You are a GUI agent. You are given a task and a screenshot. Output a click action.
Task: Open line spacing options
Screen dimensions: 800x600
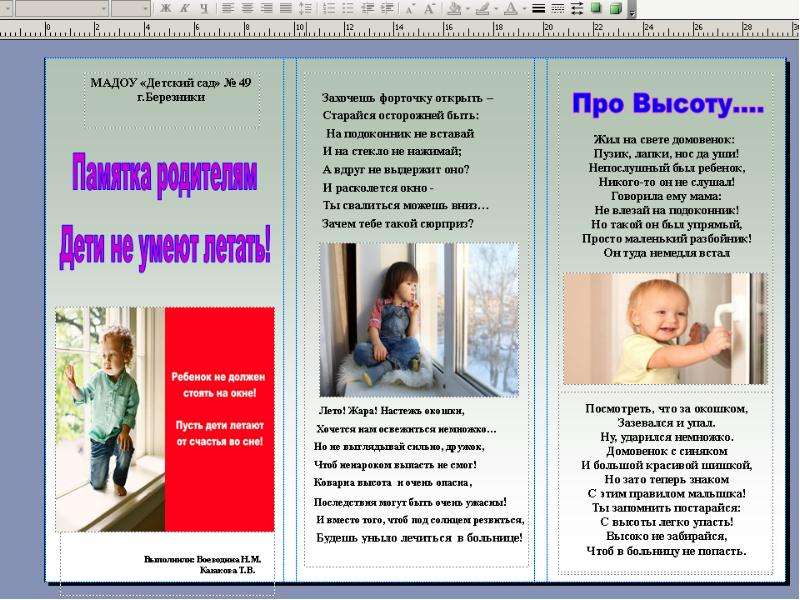coord(305,9)
